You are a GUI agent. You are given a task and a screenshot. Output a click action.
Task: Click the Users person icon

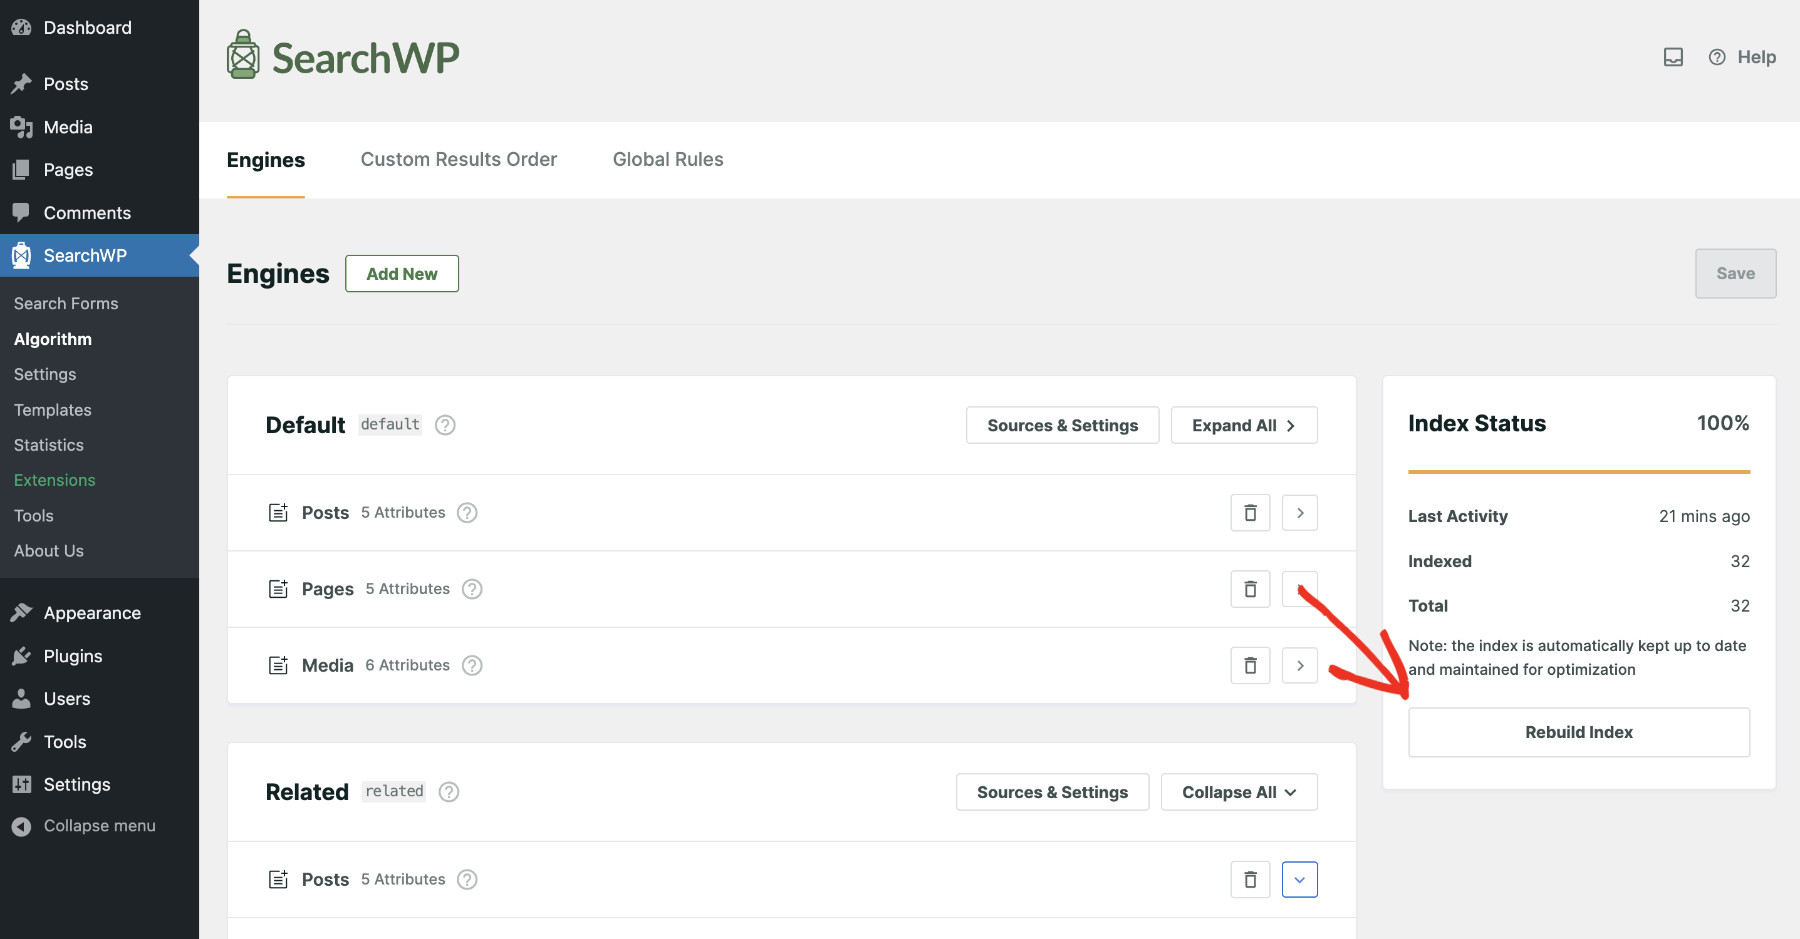21,699
